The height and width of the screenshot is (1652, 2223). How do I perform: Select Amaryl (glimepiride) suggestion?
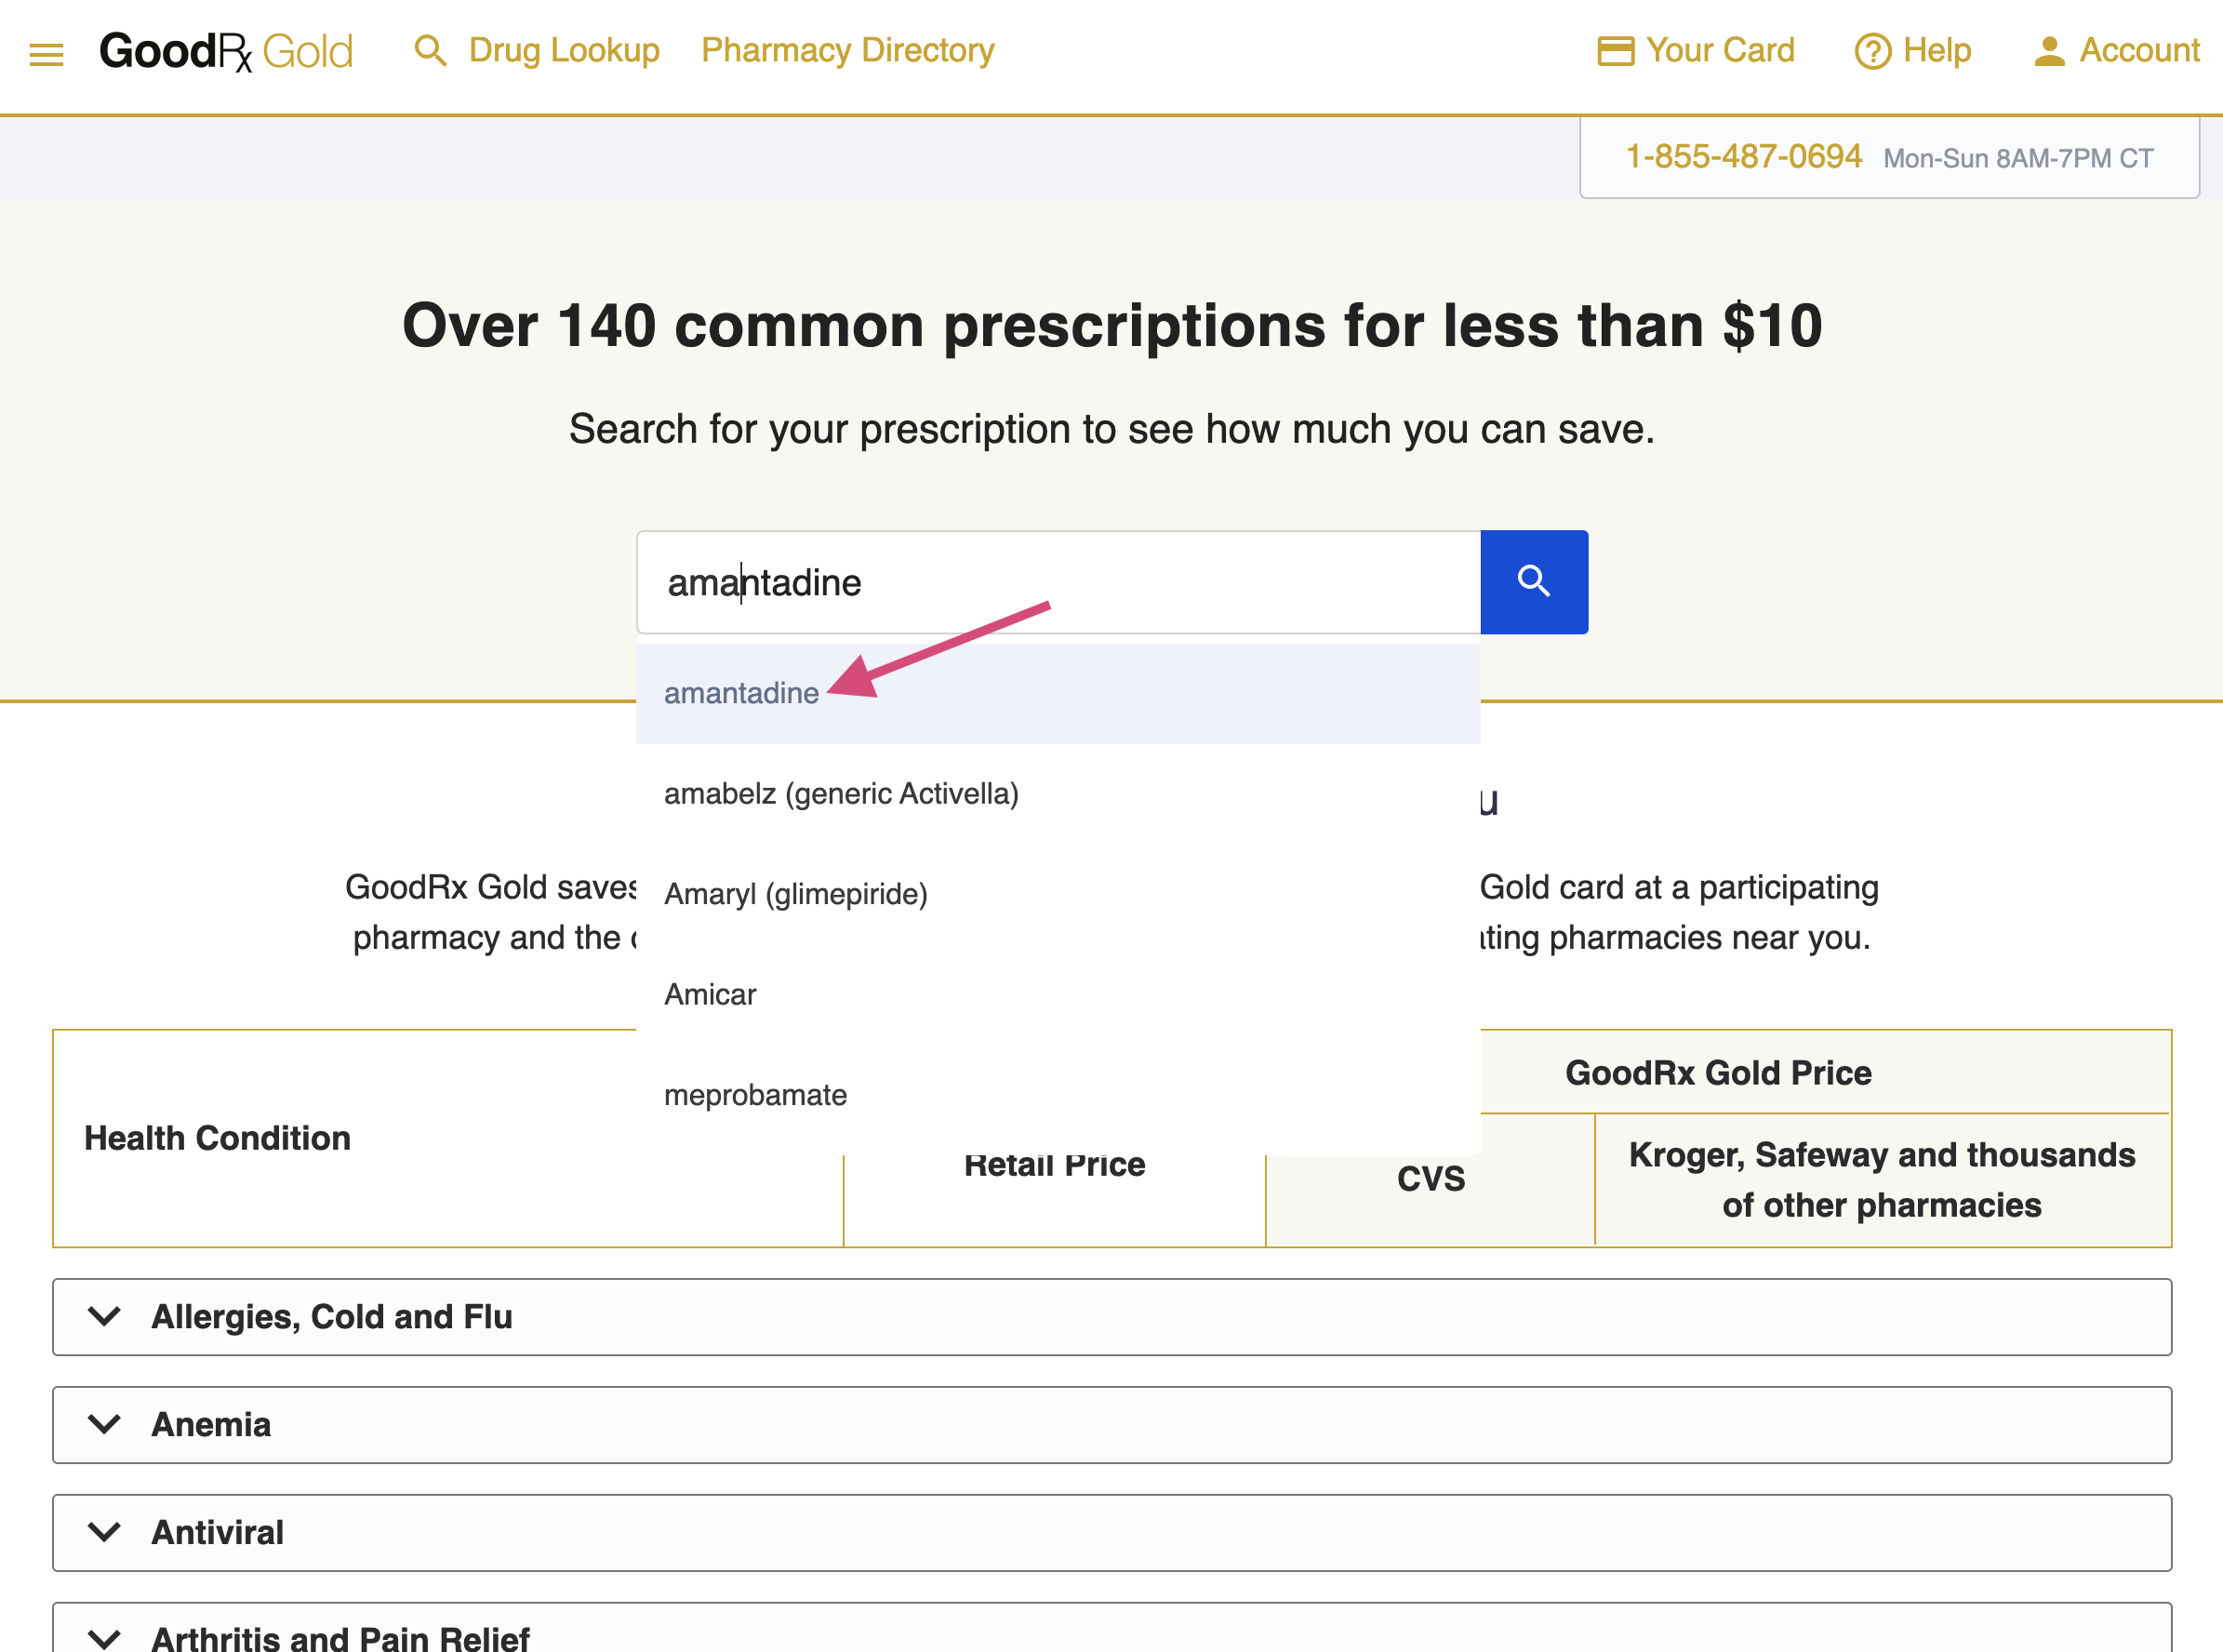1058,894
